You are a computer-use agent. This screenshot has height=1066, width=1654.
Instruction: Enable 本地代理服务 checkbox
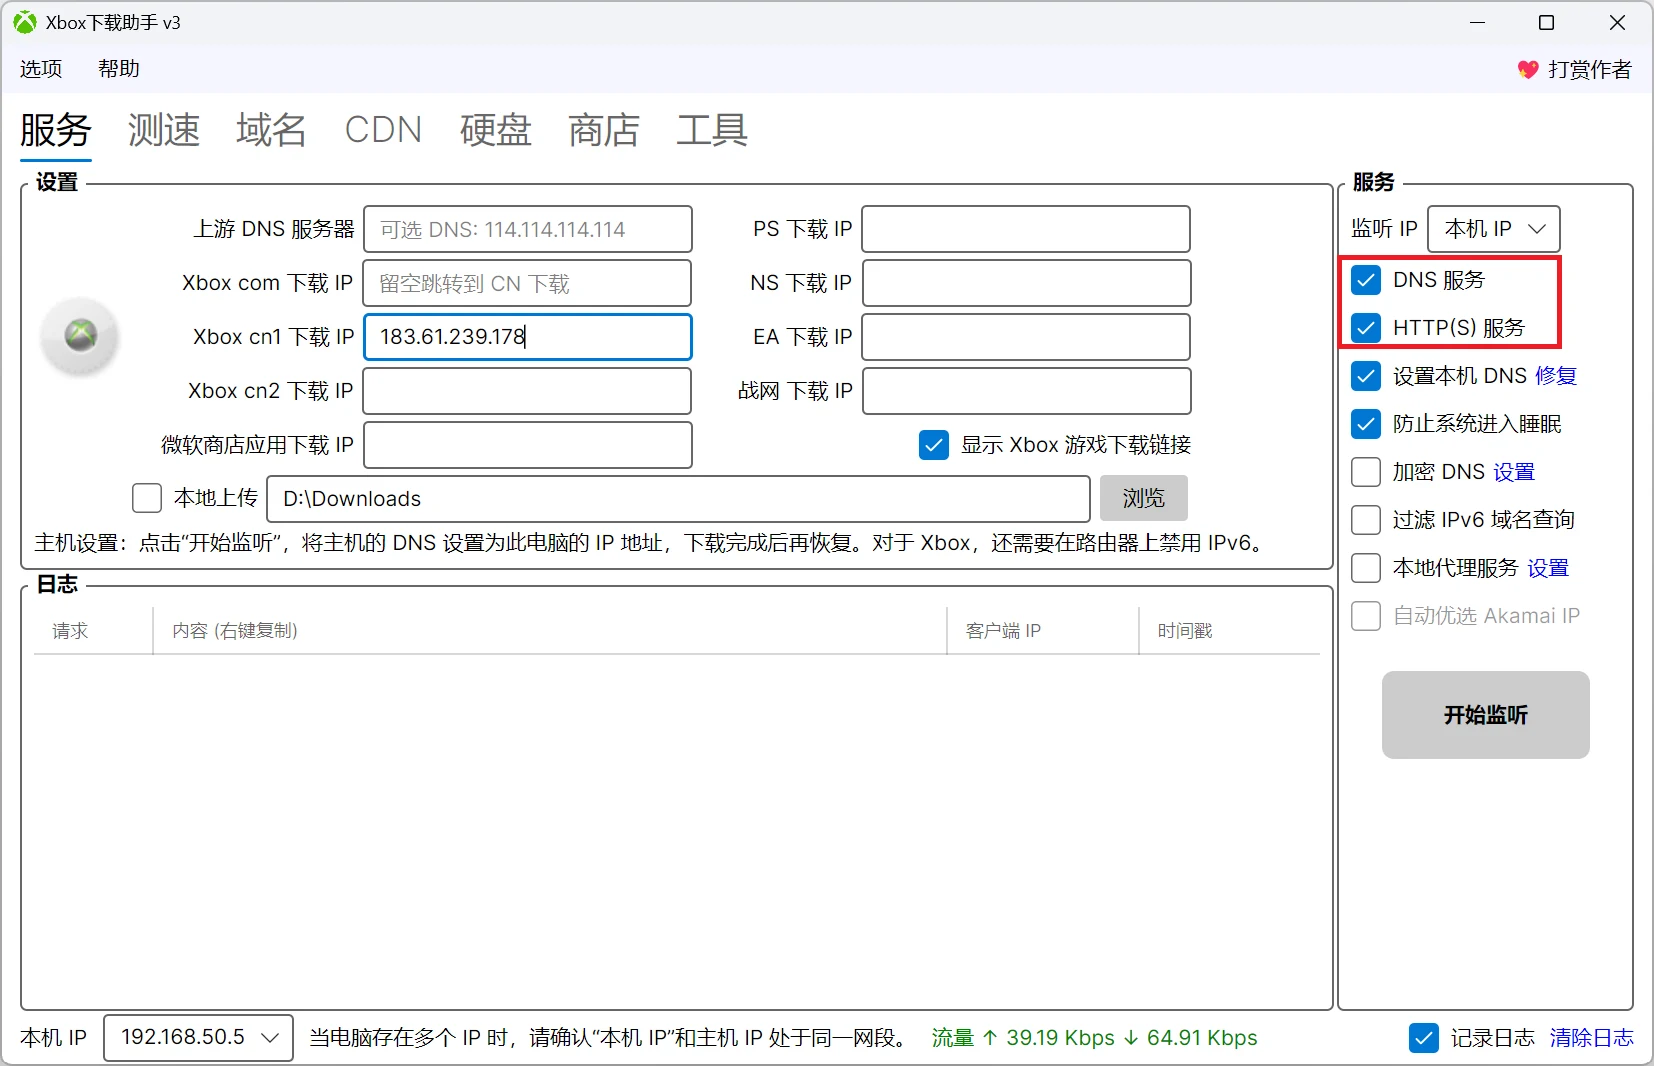[1366, 568]
